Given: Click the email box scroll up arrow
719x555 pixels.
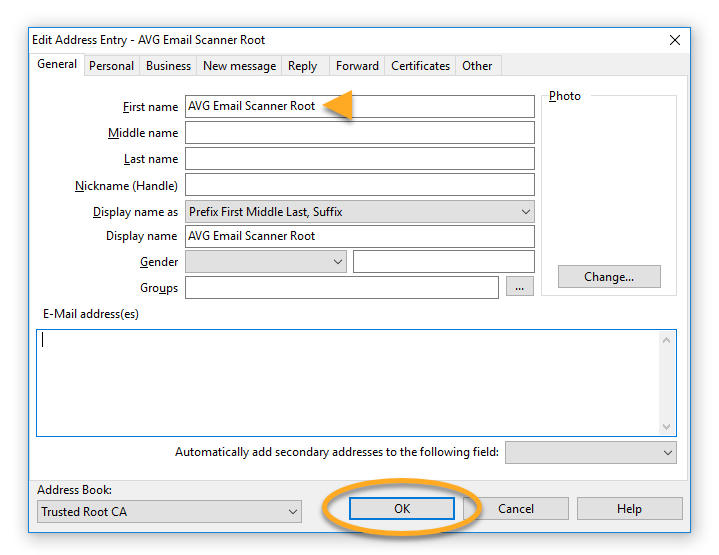Looking at the screenshot, I should (x=667, y=340).
